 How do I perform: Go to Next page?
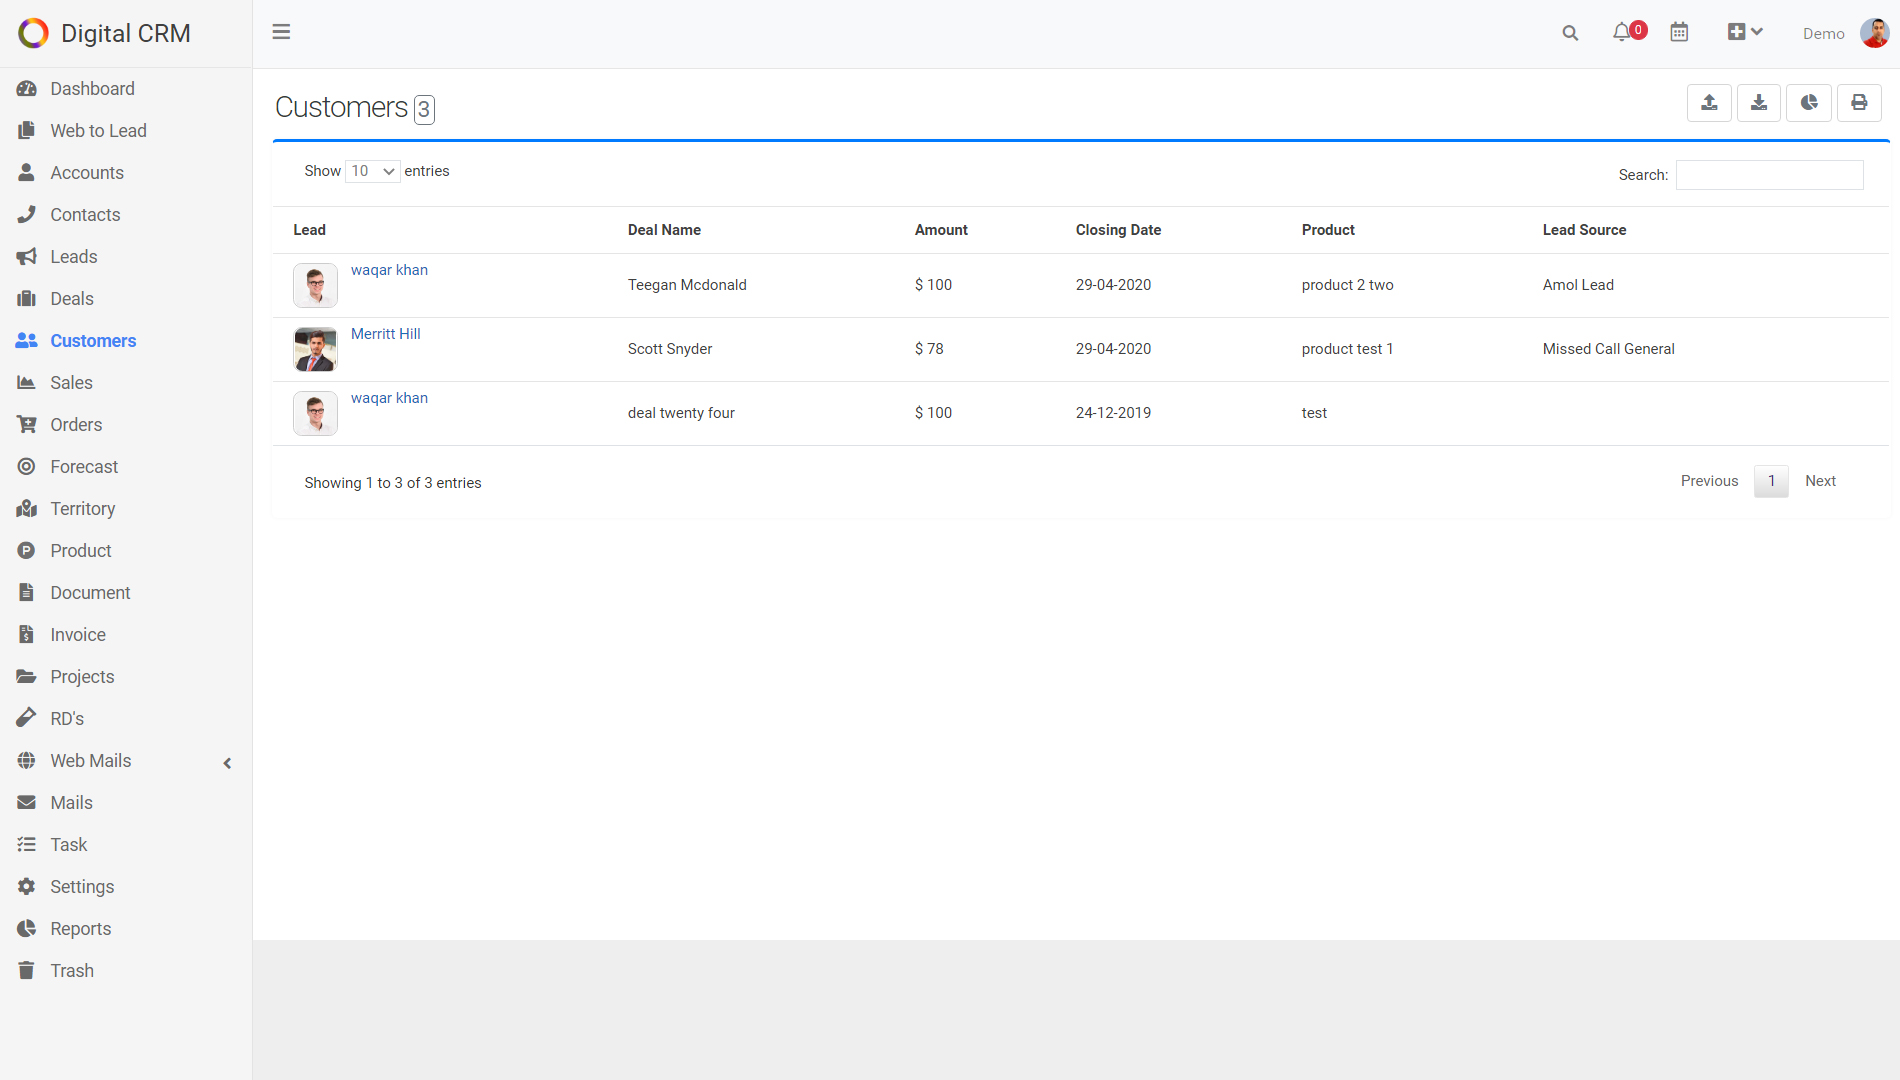click(1820, 481)
